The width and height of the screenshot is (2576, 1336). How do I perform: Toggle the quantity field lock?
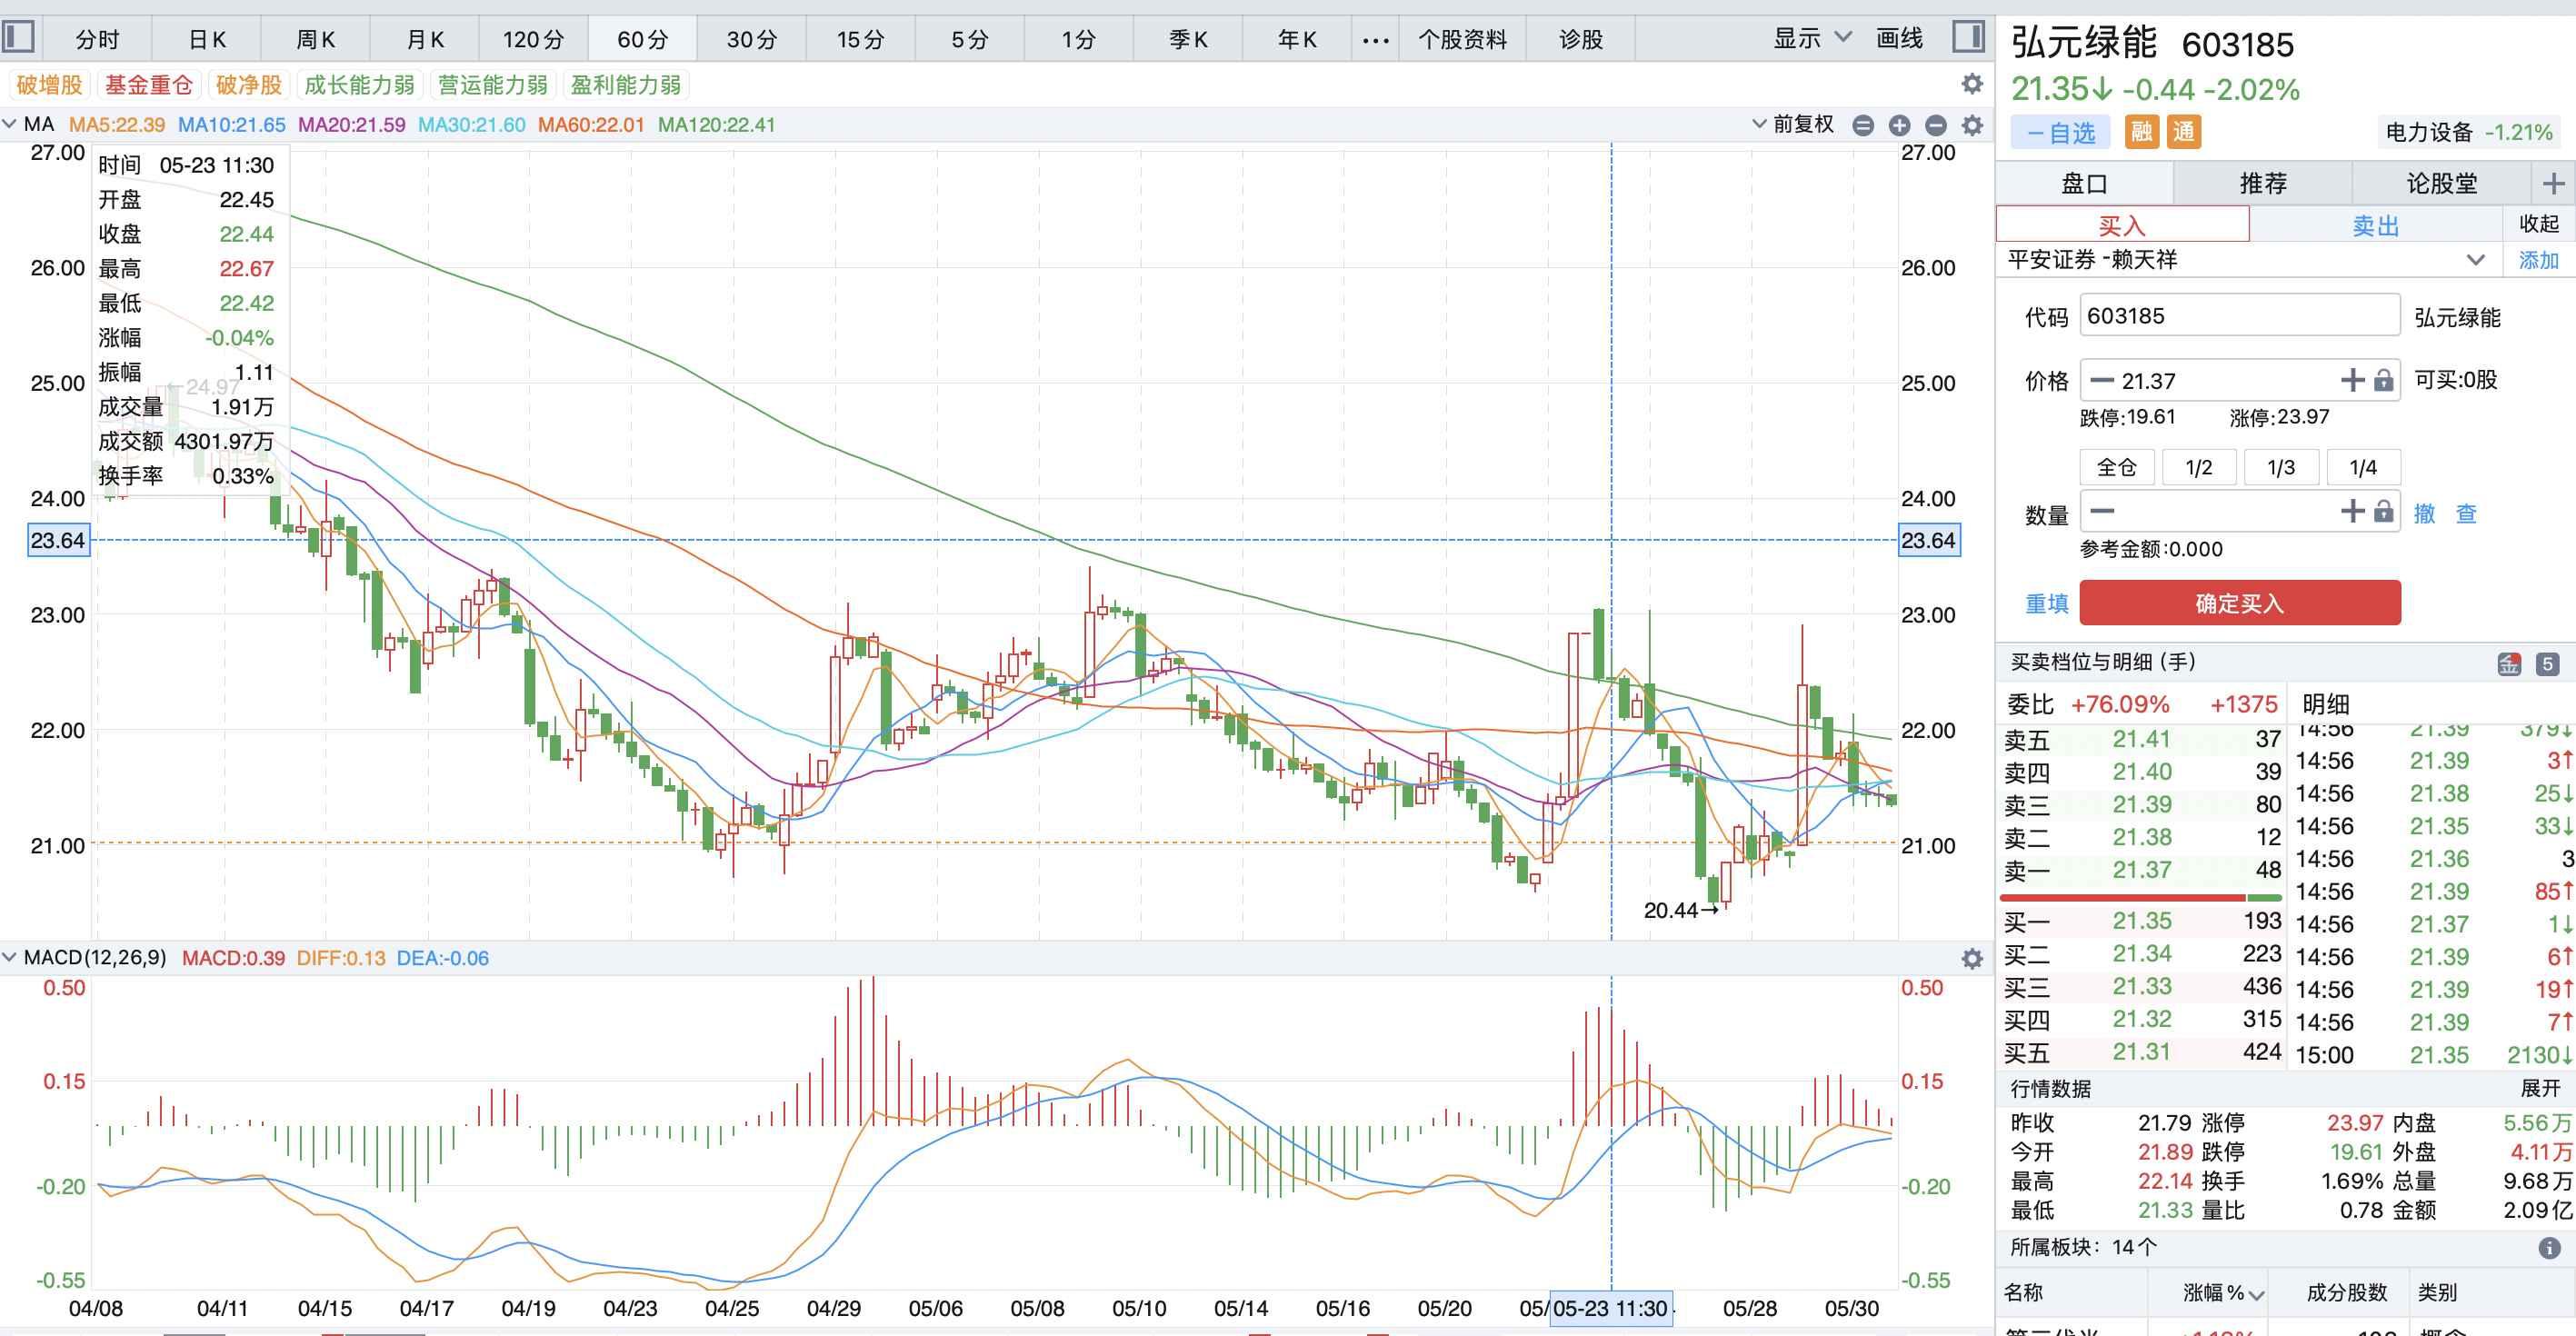2384,512
